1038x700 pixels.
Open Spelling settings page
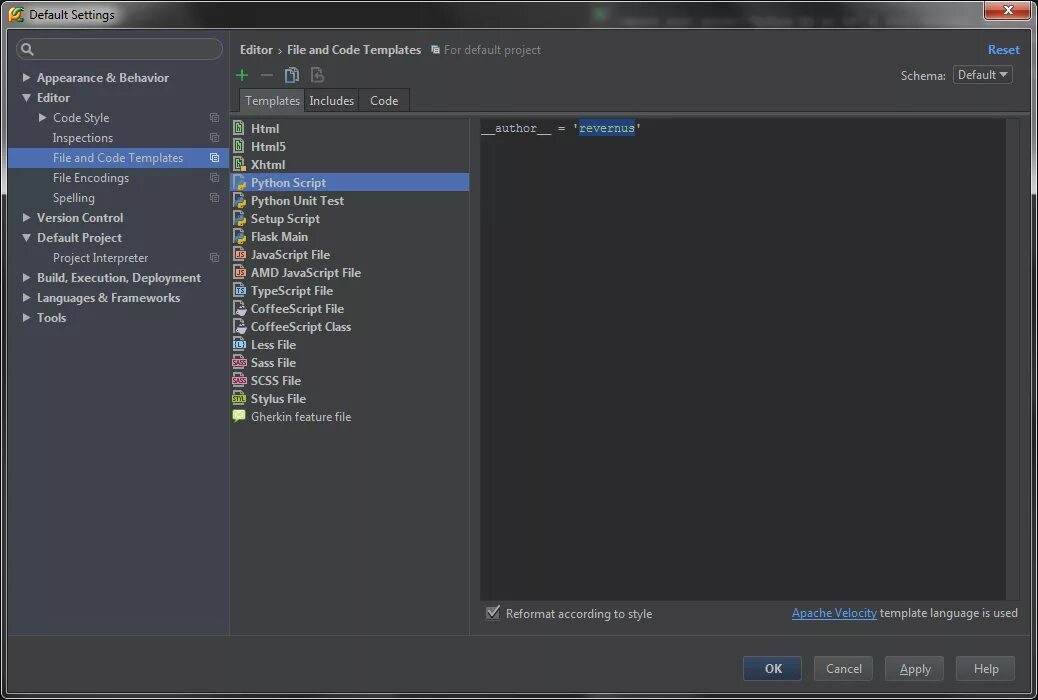tap(73, 198)
